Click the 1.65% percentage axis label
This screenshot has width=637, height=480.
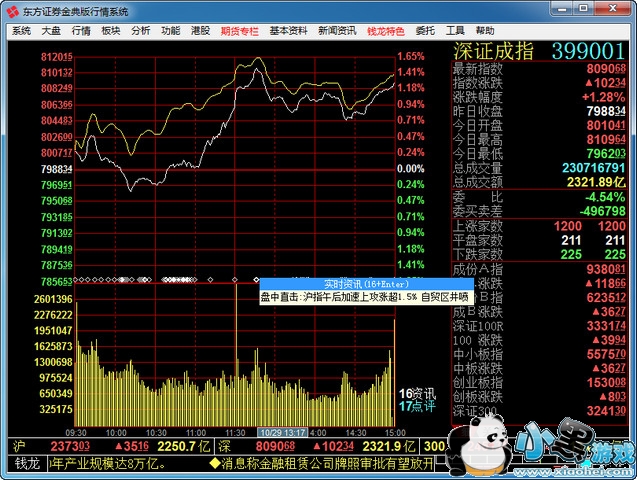coord(411,56)
